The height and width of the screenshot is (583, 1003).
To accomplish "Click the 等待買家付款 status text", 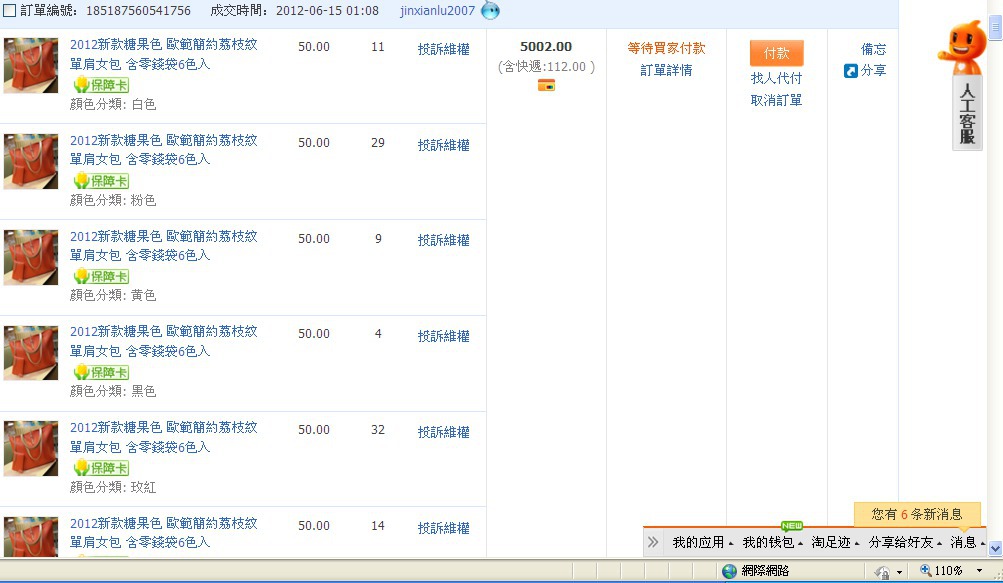I will (666, 49).
